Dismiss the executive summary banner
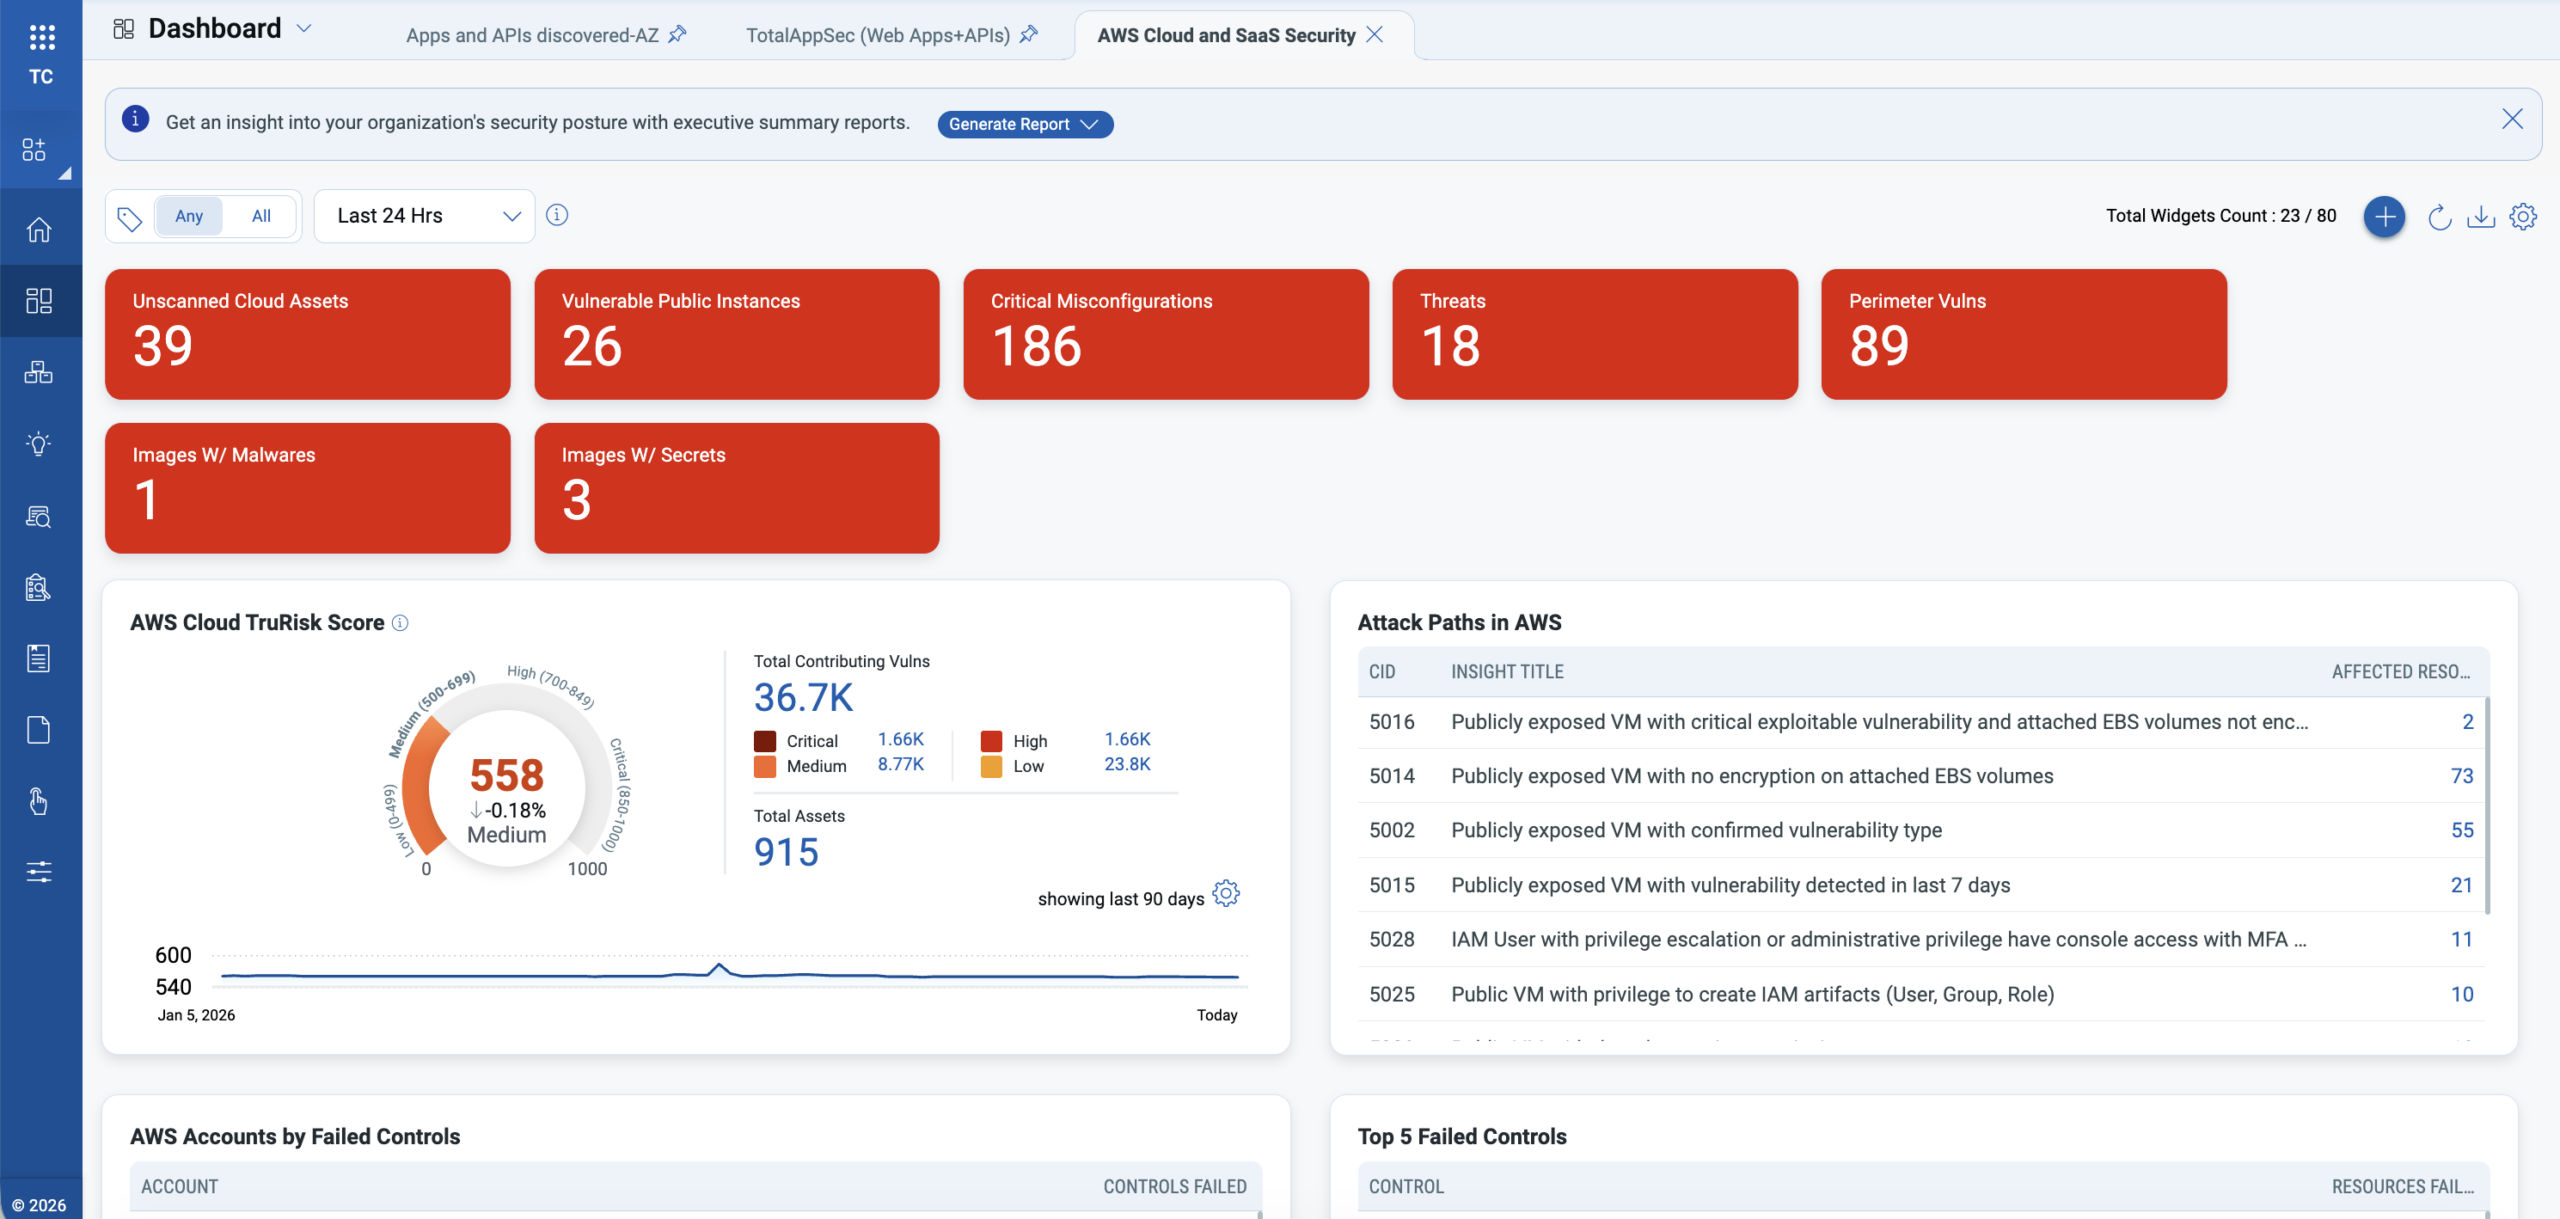The image size is (2560, 1219). point(2512,119)
